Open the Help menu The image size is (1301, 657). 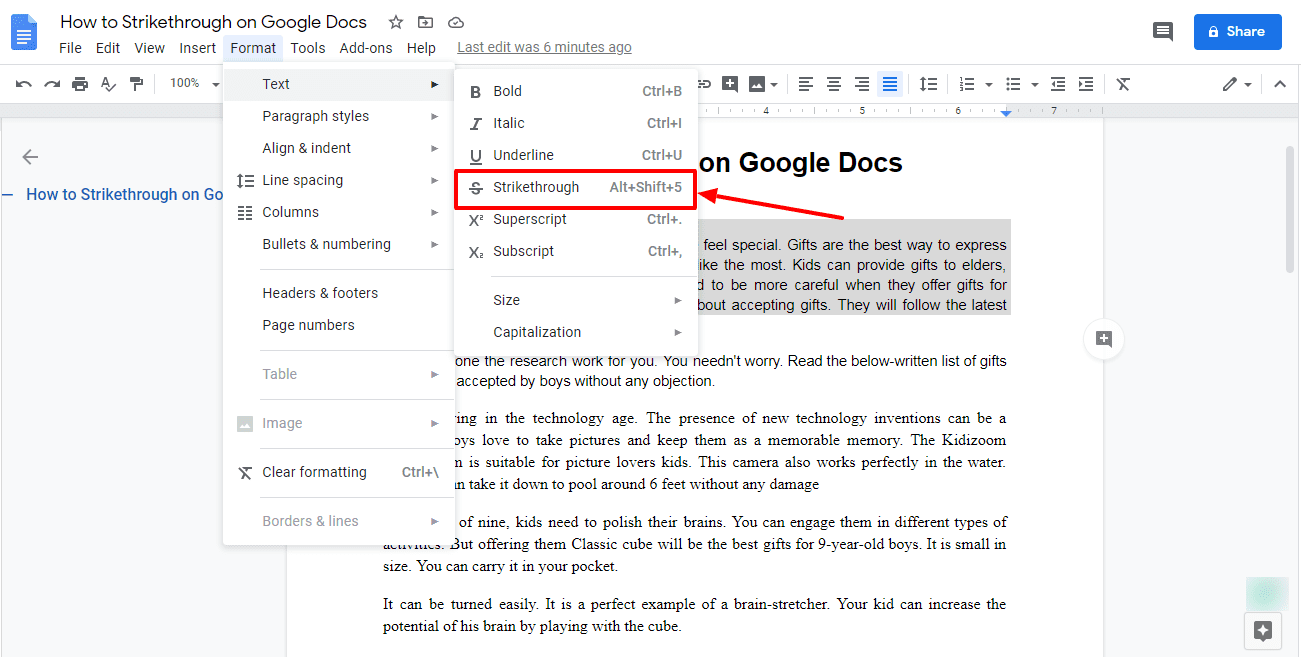click(x=421, y=48)
